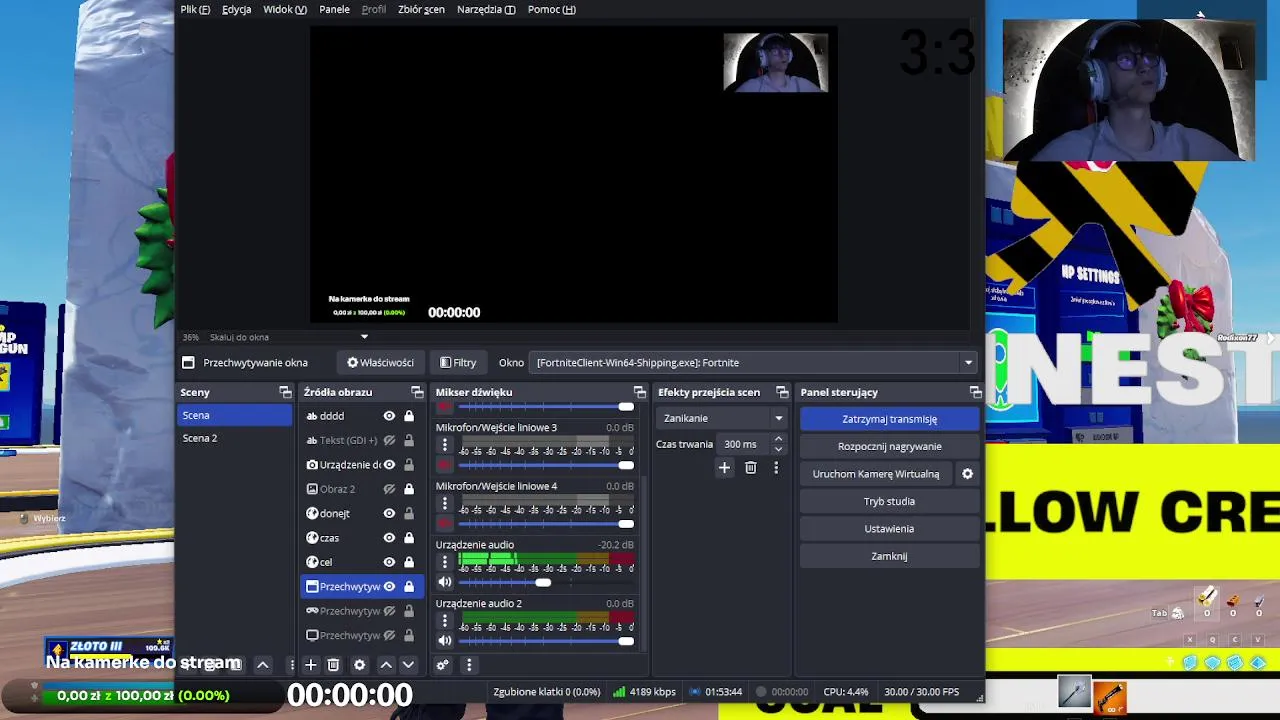Image resolution: width=1280 pixels, height=720 pixels.
Task: Move selected source up in list
Action: coord(386,665)
